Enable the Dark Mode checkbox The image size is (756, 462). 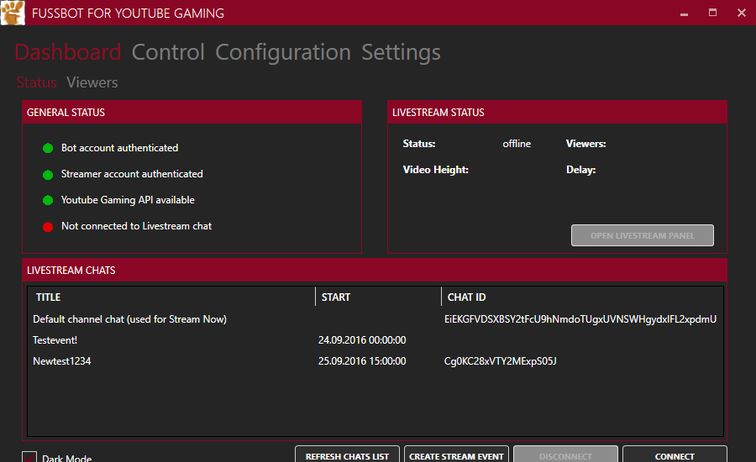[29, 458]
